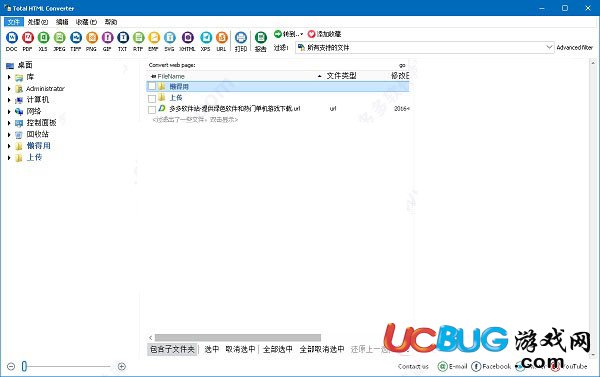Click the 打印 print icon
Image resolution: width=600 pixels, height=377 pixels.
click(x=241, y=41)
